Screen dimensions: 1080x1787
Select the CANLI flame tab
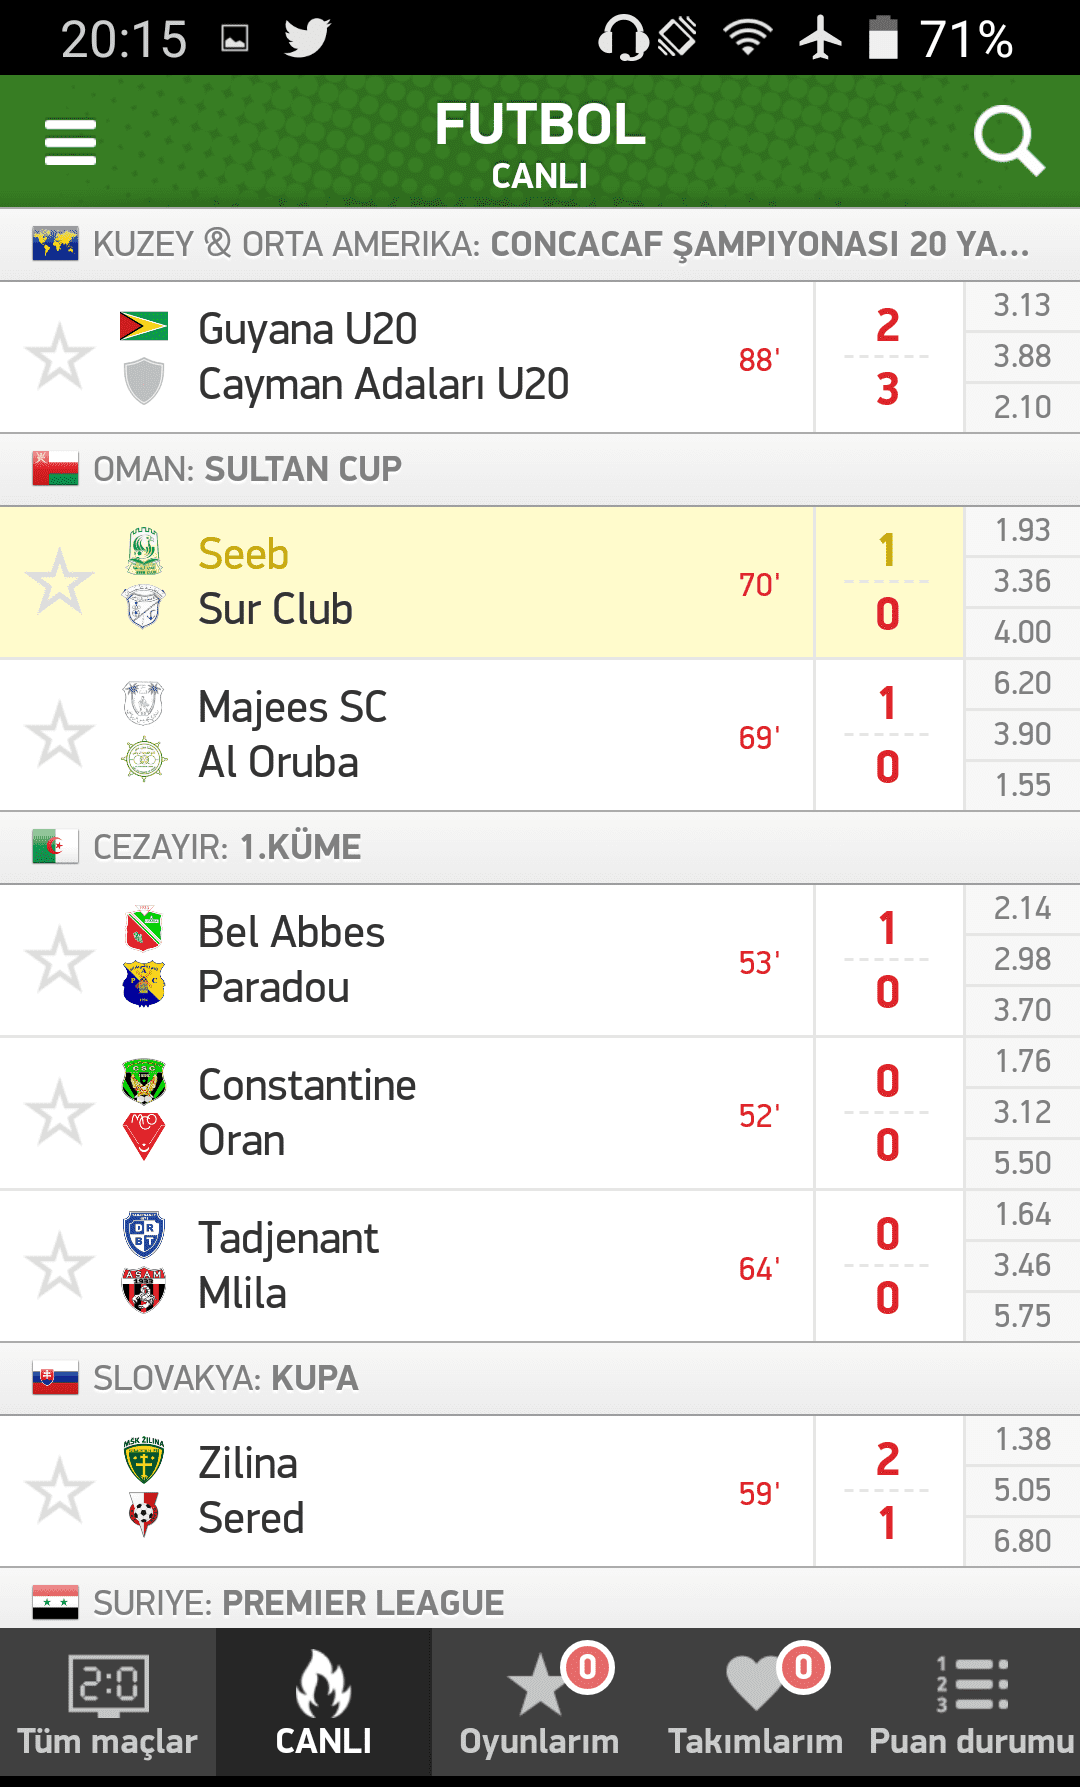click(x=324, y=1704)
